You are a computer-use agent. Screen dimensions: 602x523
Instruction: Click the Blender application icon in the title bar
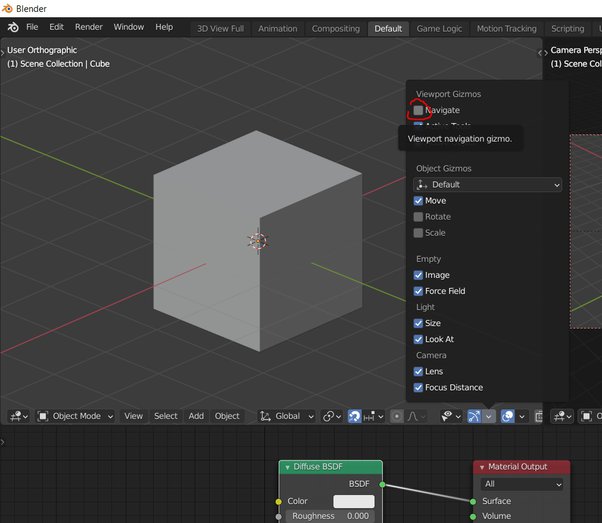(x=7, y=8)
